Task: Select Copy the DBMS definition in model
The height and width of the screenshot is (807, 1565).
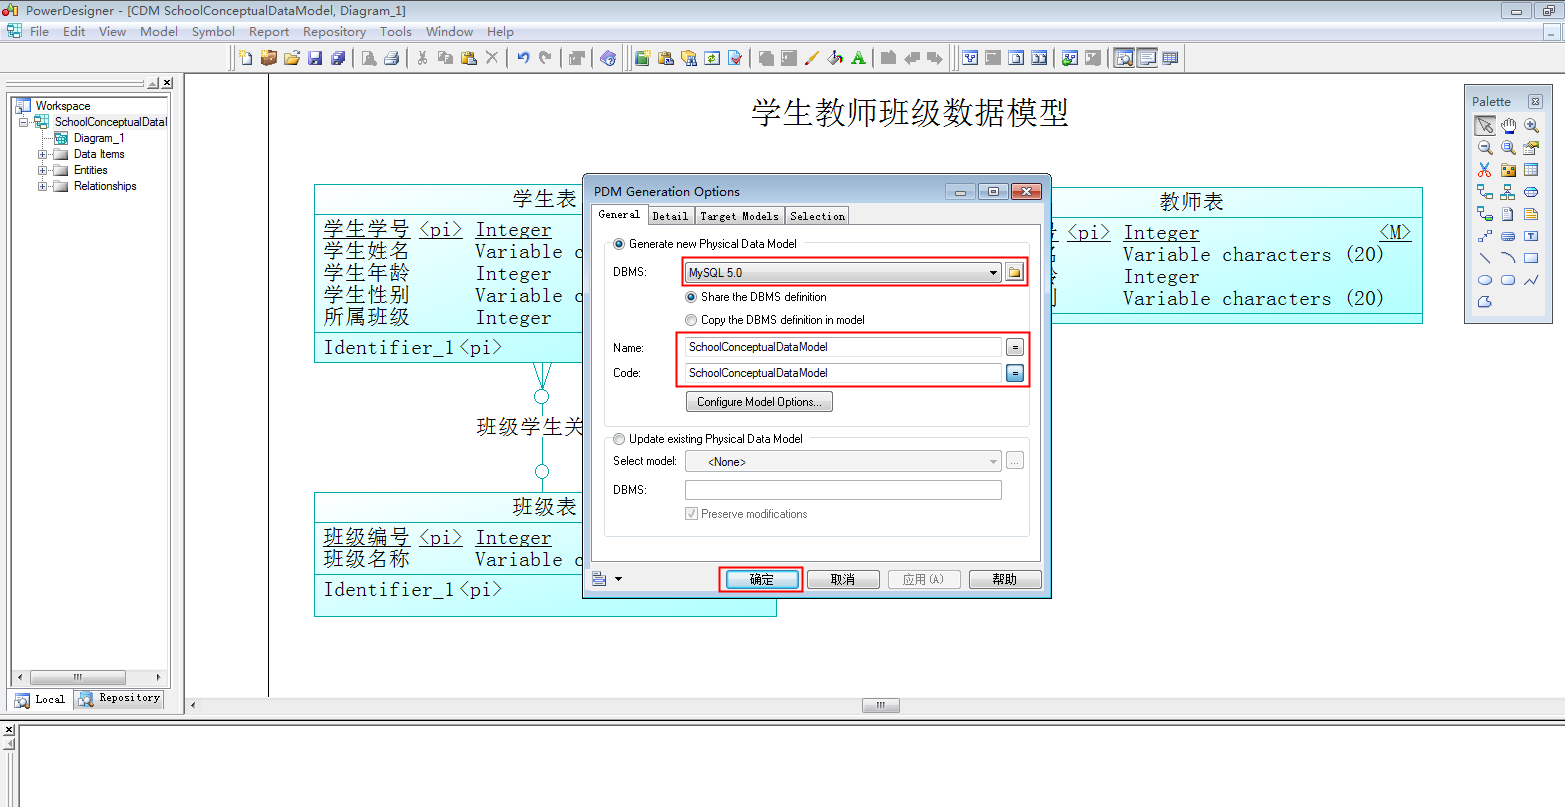Action: [x=691, y=320]
